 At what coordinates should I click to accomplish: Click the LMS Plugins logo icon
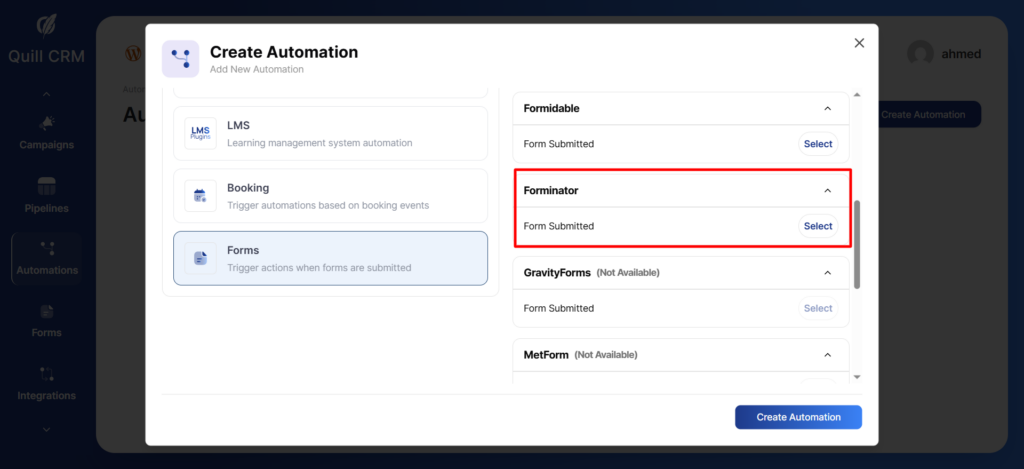tap(200, 134)
